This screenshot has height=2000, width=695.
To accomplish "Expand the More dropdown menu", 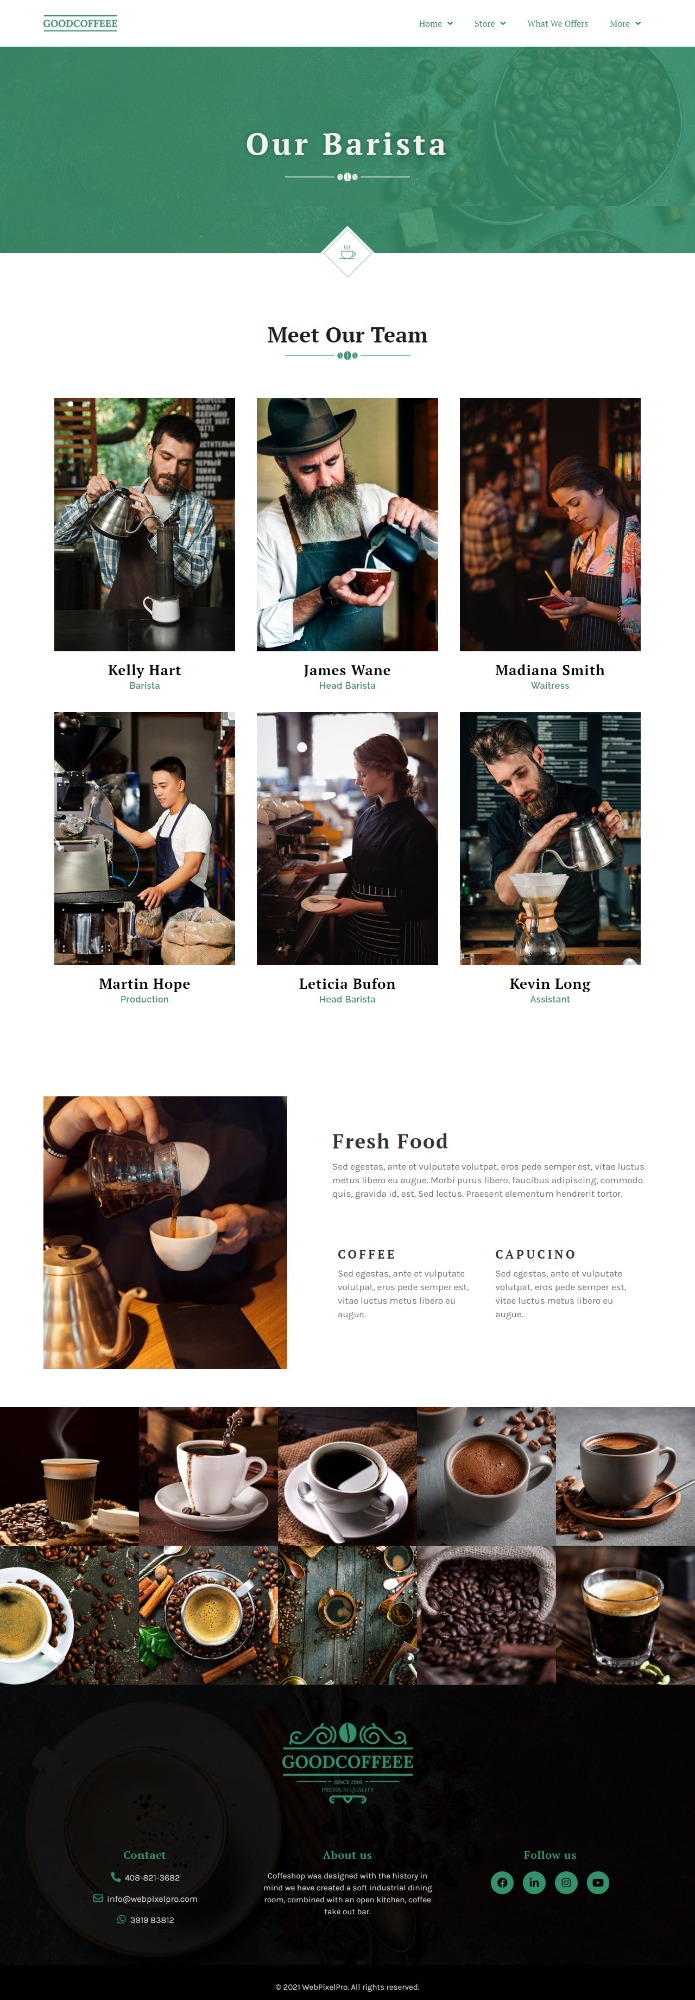I will [x=626, y=23].
